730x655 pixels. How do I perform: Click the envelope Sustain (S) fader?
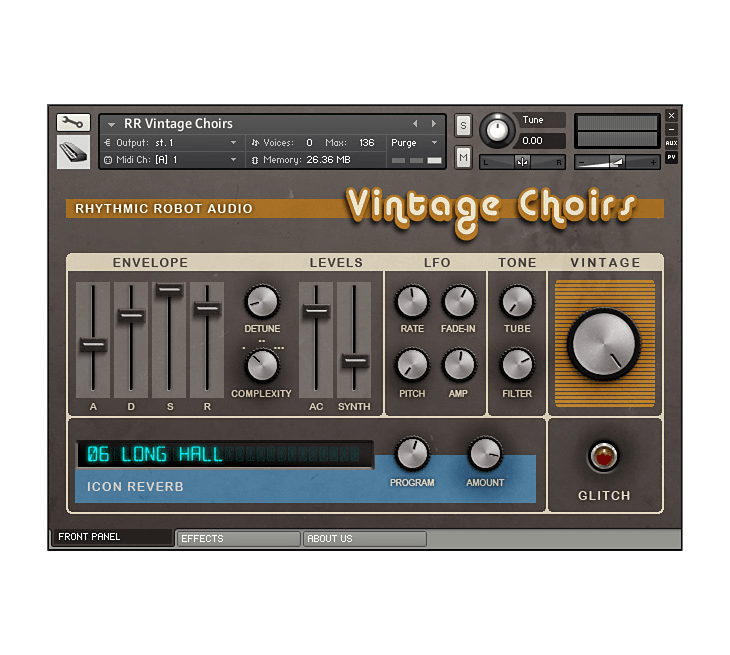[169, 290]
